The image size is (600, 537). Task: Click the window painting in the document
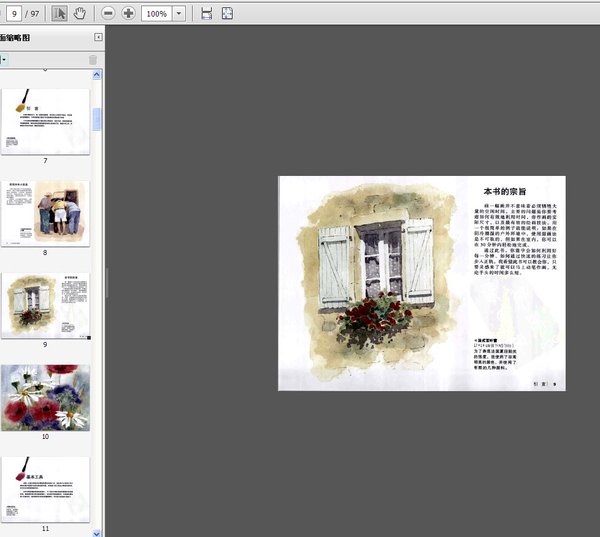(377, 281)
